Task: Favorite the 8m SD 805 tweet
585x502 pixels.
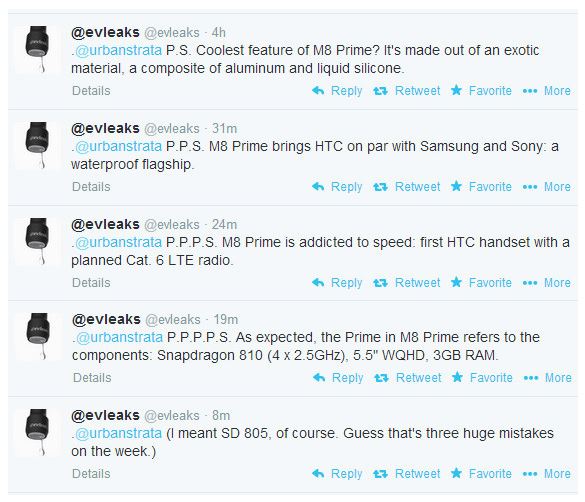Action: pyautogui.click(x=481, y=474)
